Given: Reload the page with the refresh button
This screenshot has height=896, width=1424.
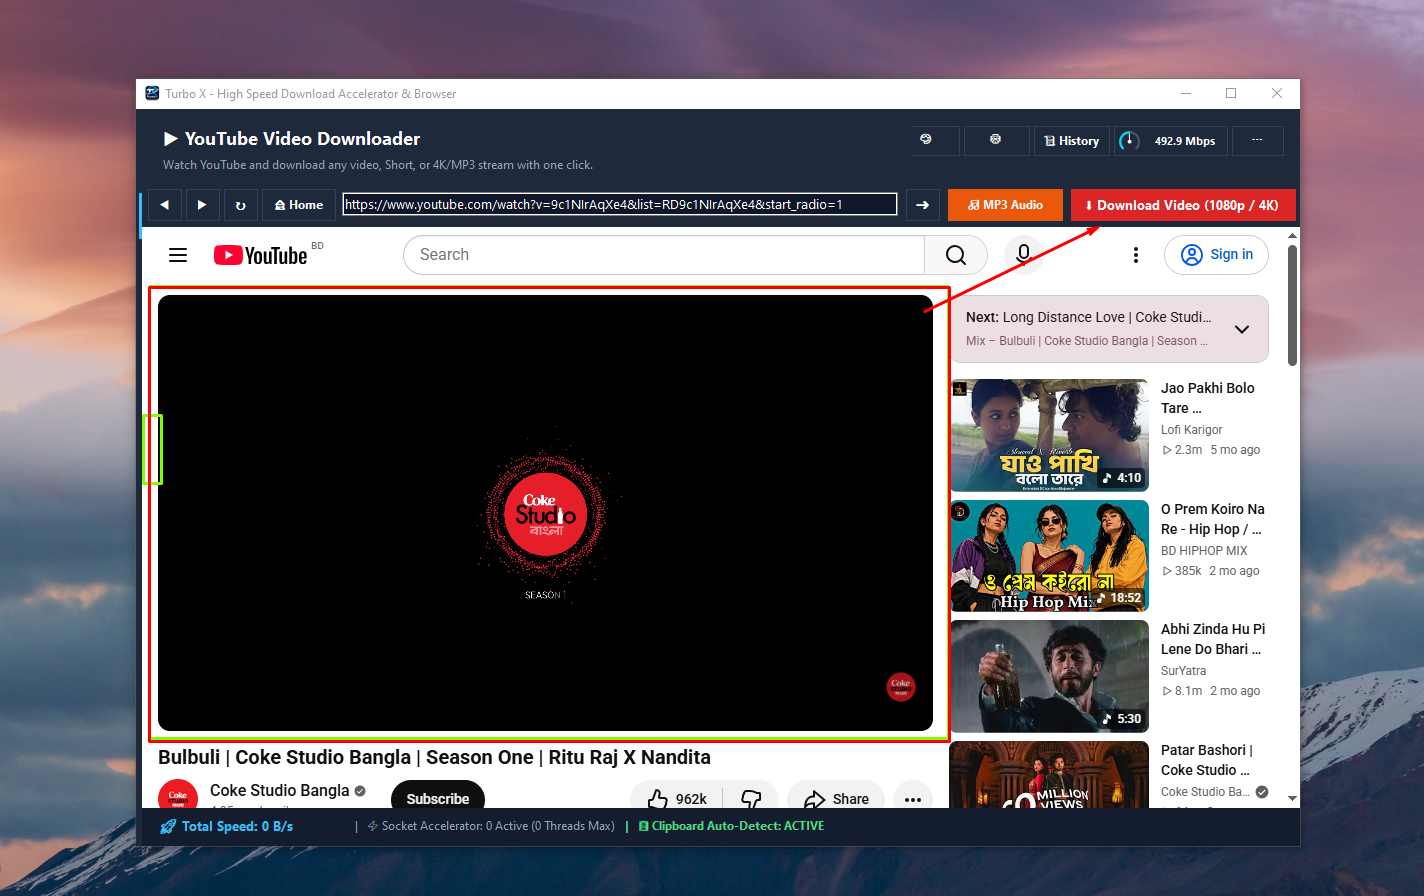Looking at the screenshot, I should pos(240,205).
